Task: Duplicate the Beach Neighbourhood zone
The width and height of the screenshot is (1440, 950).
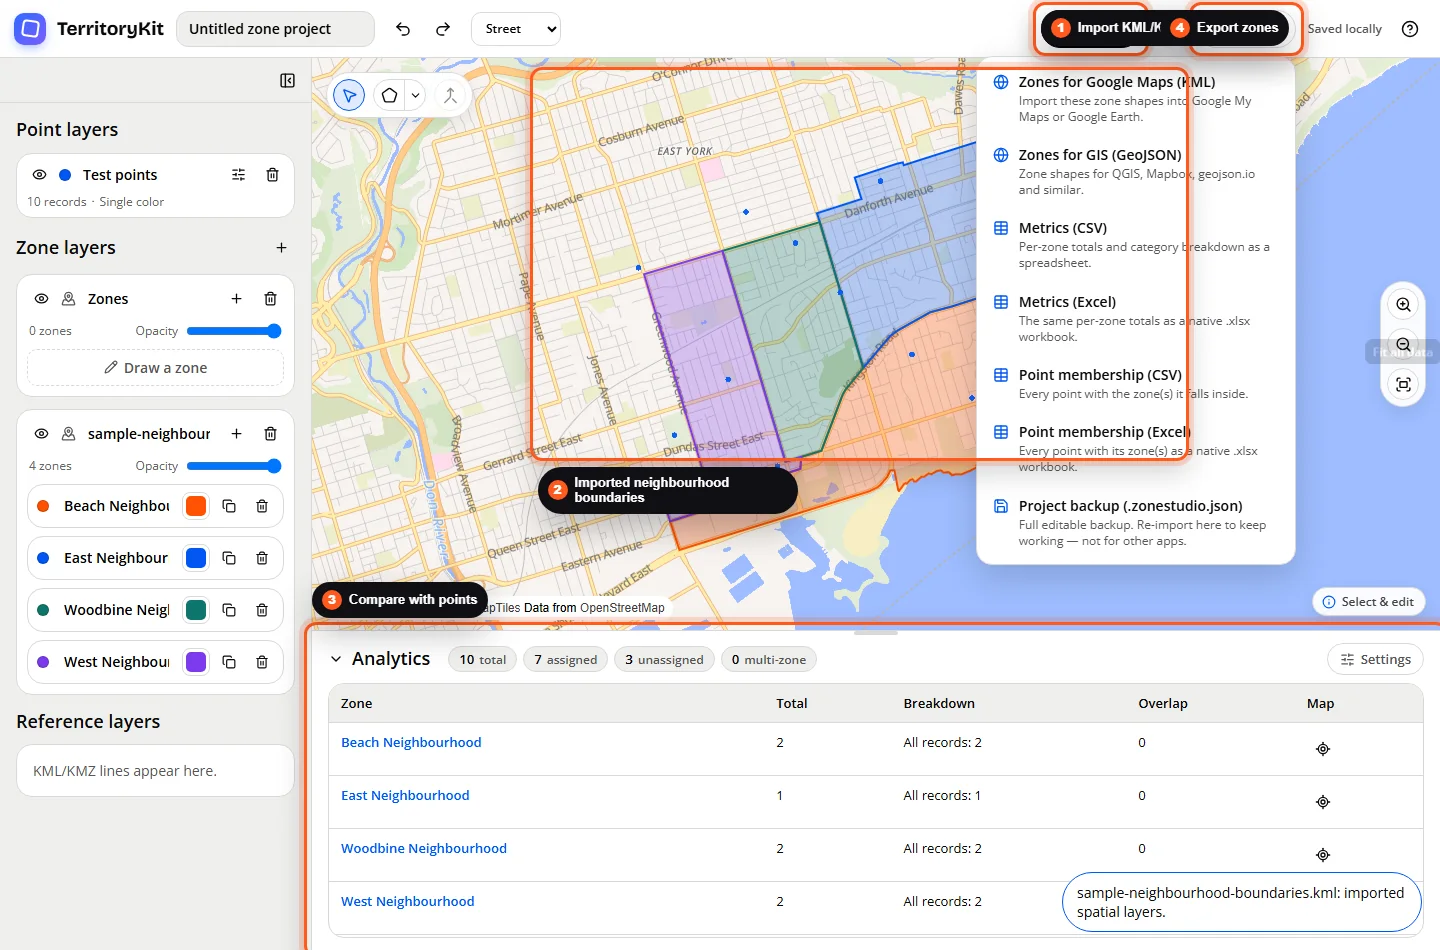Action: click(229, 506)
